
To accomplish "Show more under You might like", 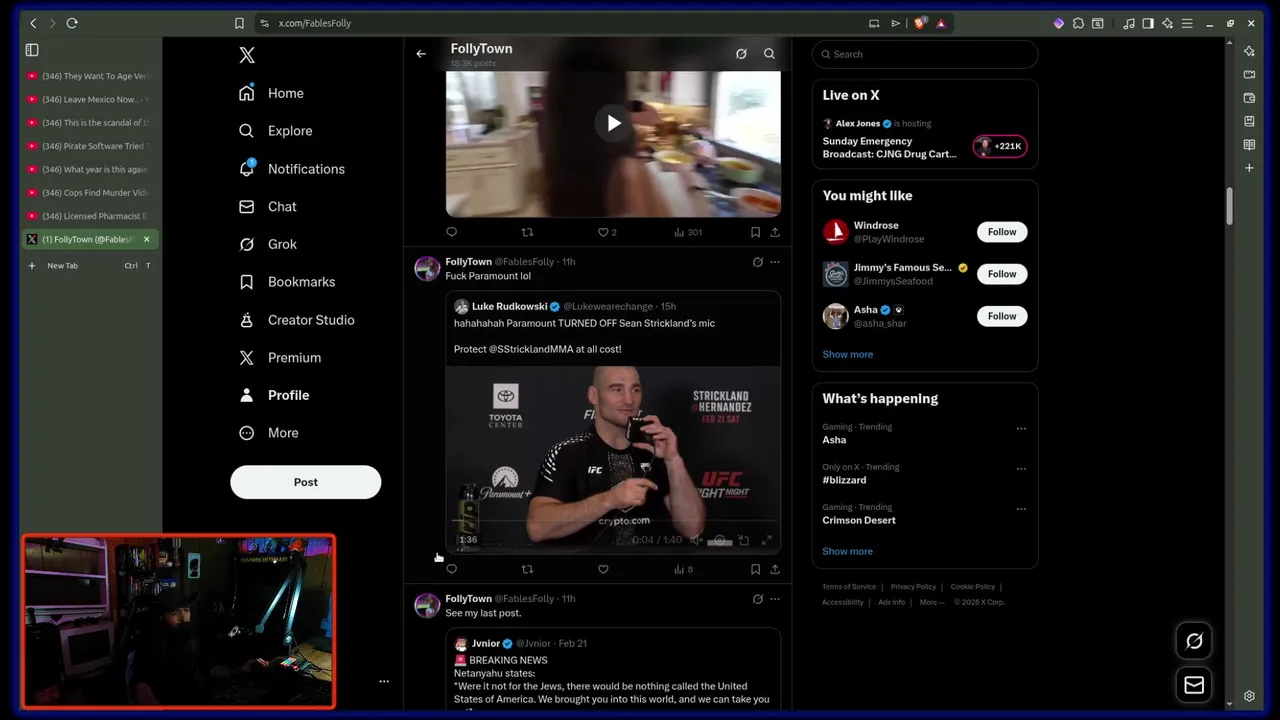I will click(x=847, y=354).
